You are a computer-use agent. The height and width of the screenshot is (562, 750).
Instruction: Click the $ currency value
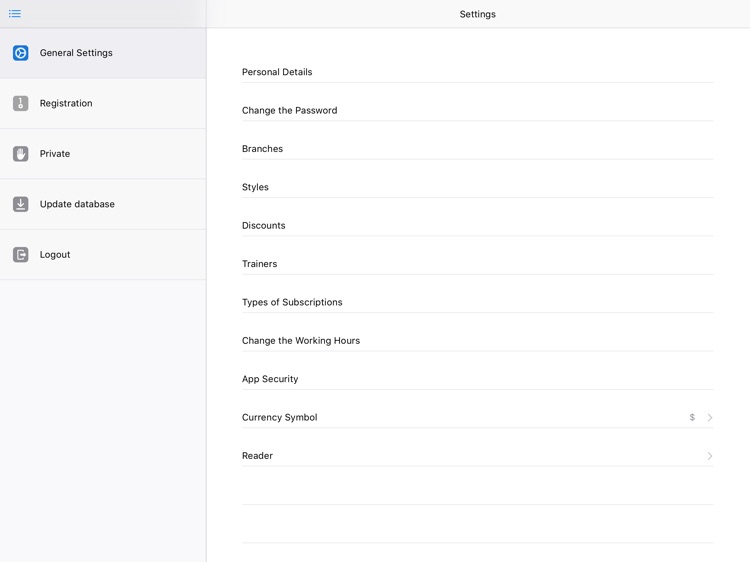pos(692,418)
